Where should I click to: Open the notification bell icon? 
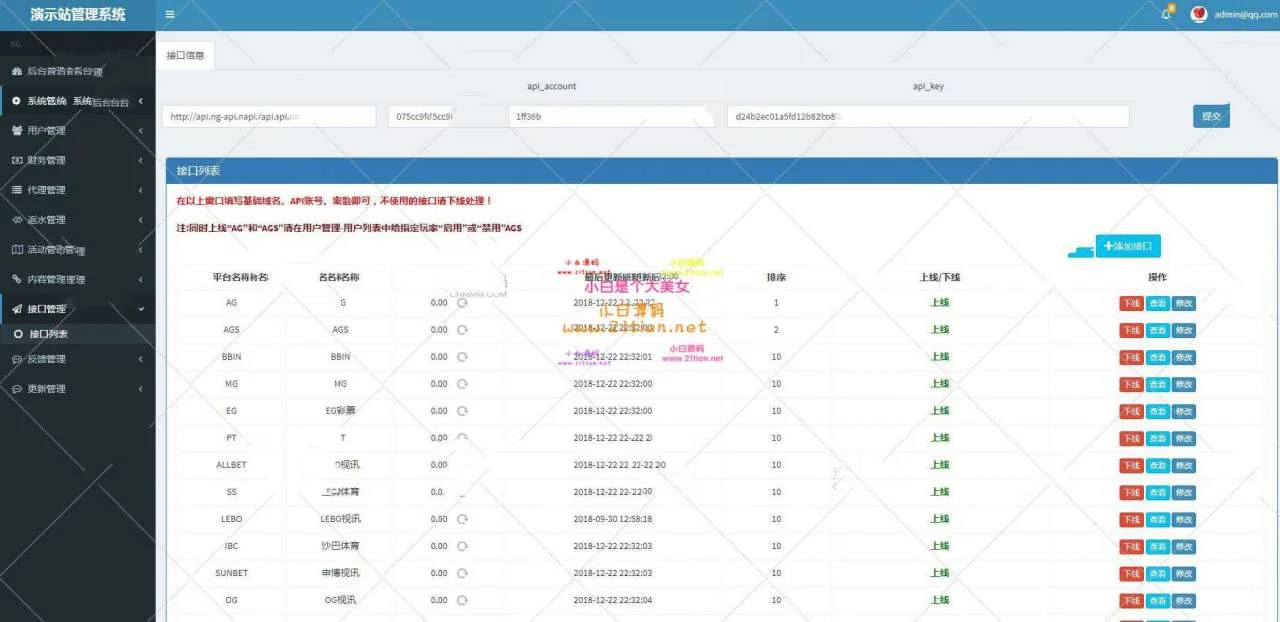[x=1166, y=14]
